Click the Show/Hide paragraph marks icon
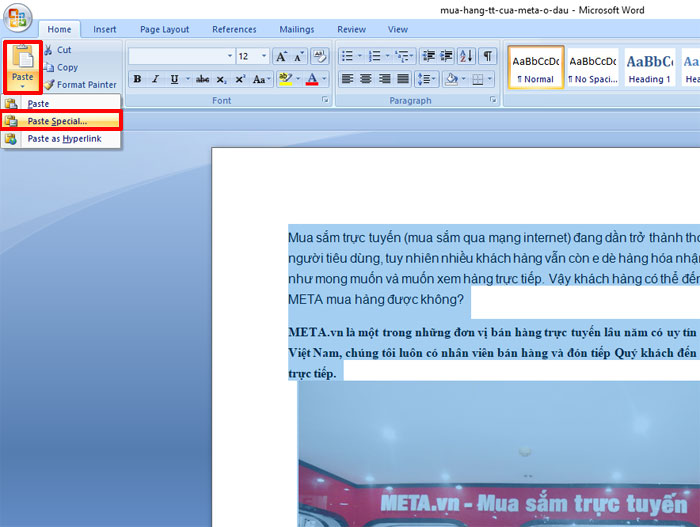700x527 pixels. pos(487,56)
